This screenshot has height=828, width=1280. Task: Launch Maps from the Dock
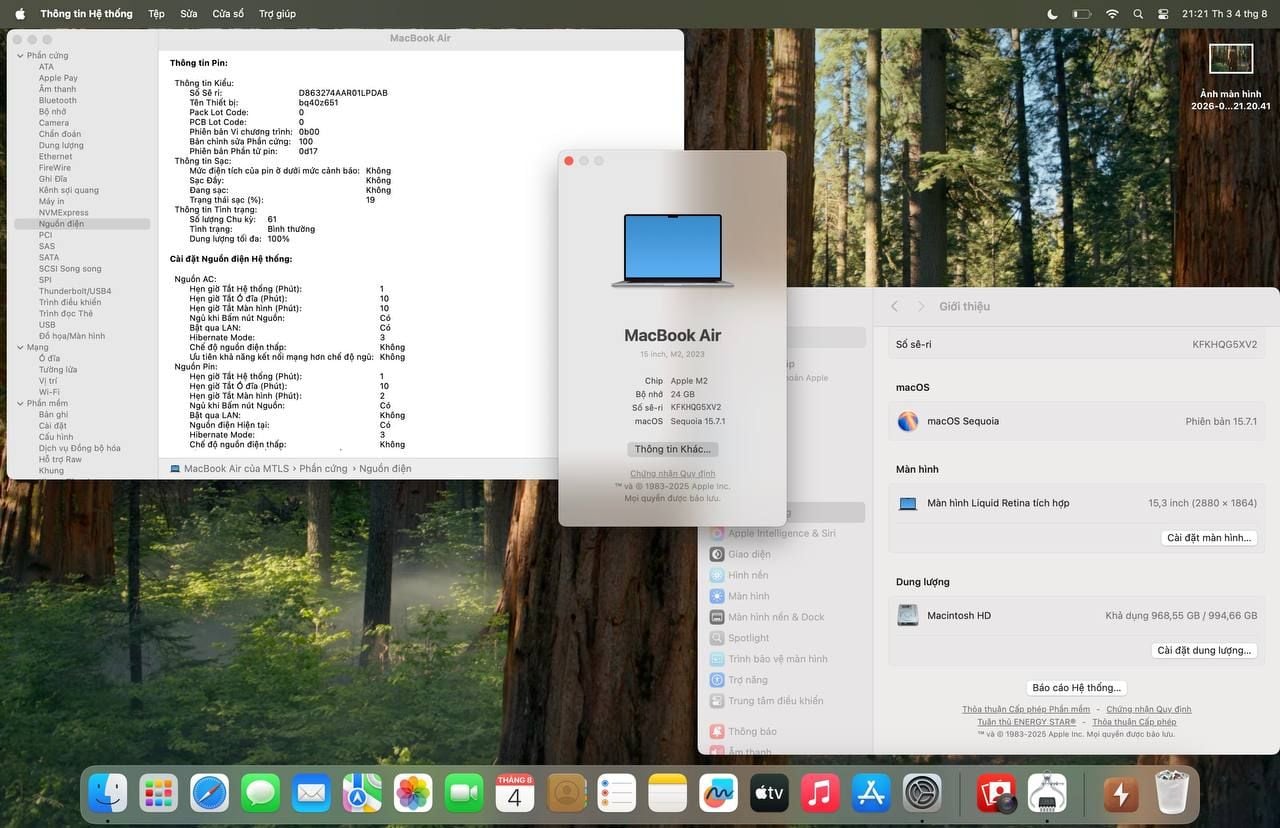[362, 794]
